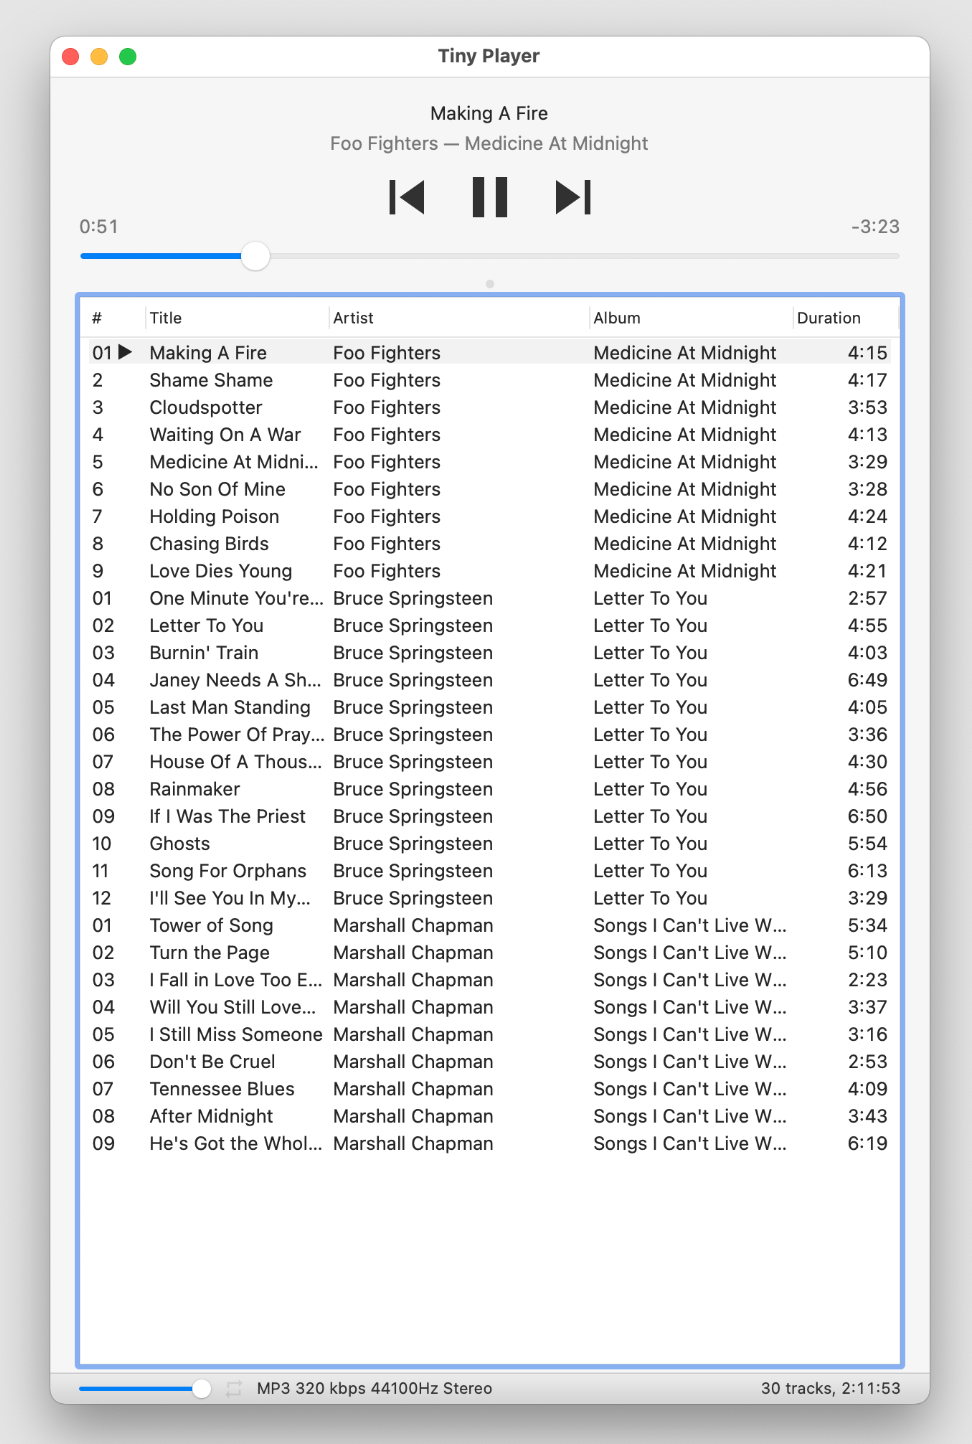Click the now-playing title Making A Fire
The height and width of the screenshot is (1444, 972).
coord(489,113)
